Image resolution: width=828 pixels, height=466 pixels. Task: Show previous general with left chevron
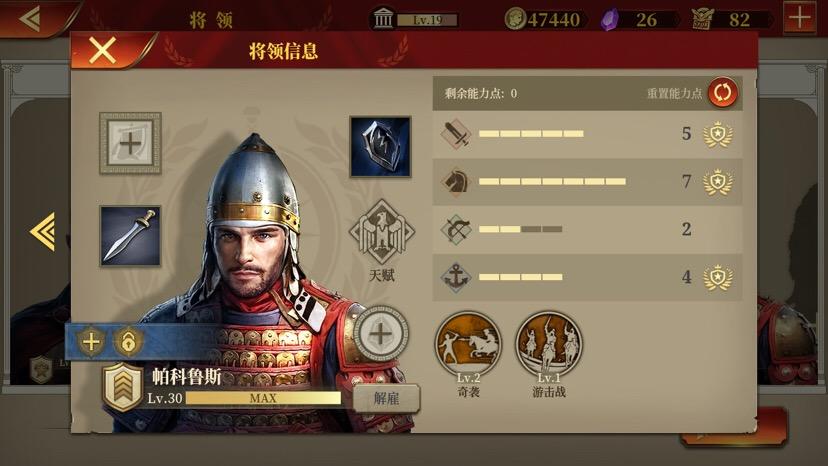click(43, 231)
